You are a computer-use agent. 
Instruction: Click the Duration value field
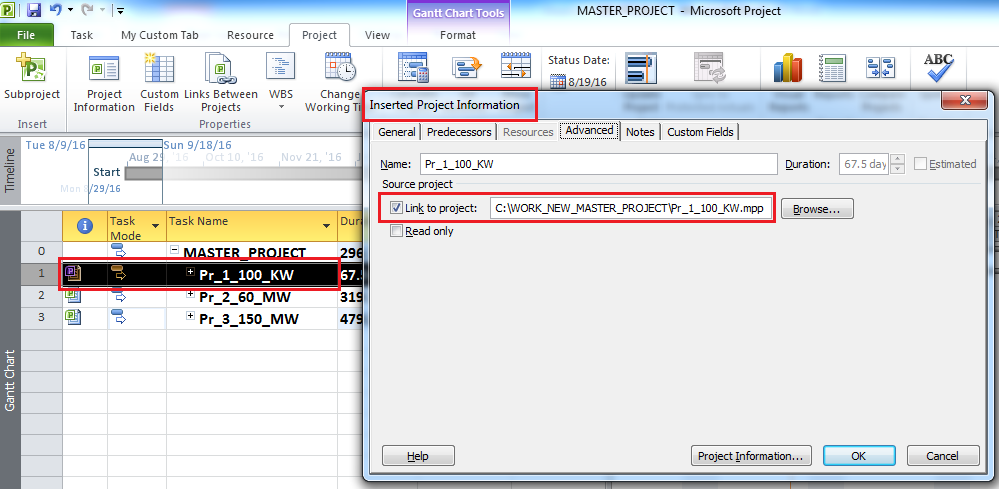[865, 164]
